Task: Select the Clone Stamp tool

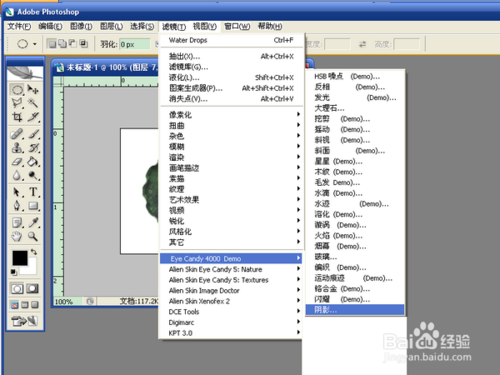Action: point(17,148)
